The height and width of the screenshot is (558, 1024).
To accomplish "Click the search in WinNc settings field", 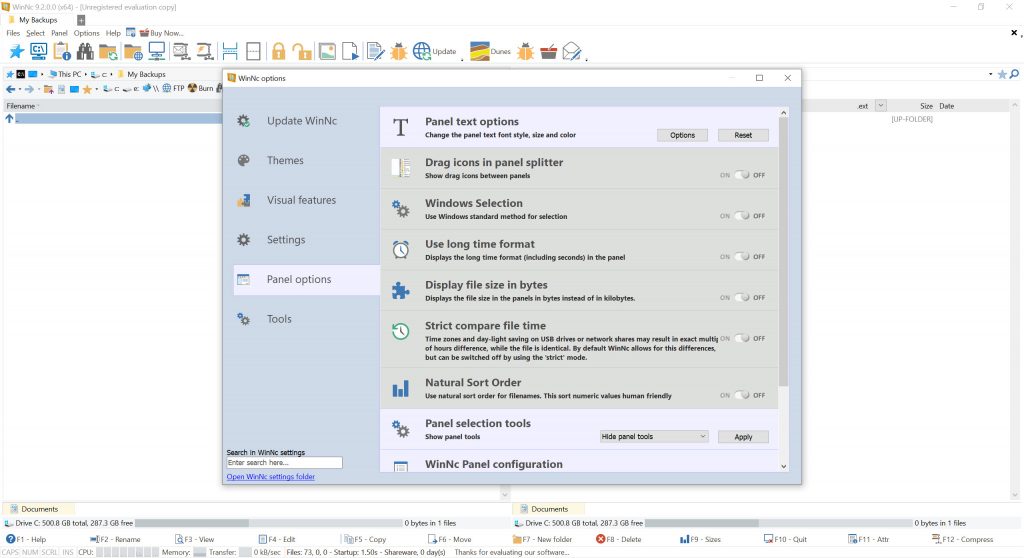I will click(x=284, y=463).
